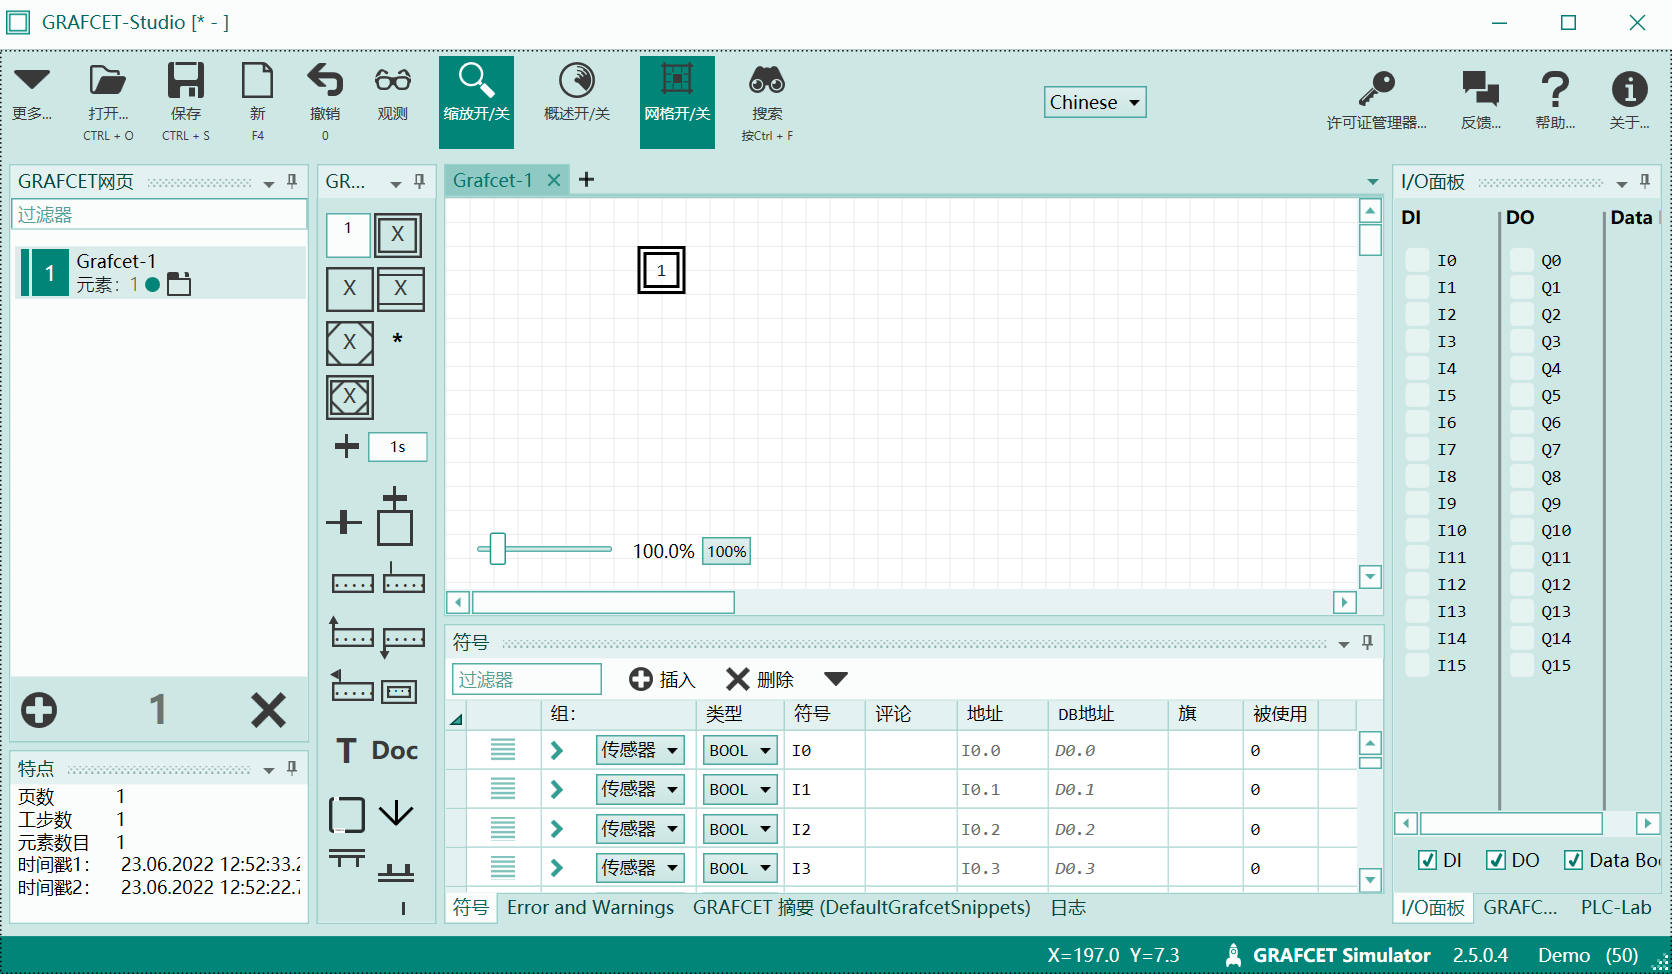Screen dimensions: 1672x974
Task: Switch to GRAFCET 摘要 snippets tab
Action: pyautogui.click(x=861, y=907)
